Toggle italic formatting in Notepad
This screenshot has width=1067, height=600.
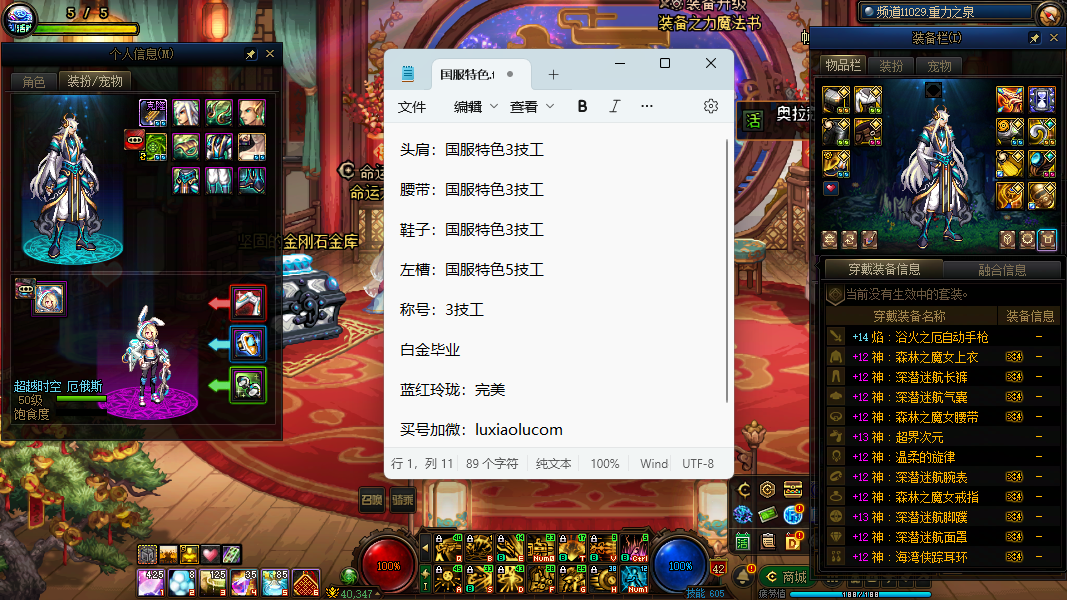(x=614, y=106)
